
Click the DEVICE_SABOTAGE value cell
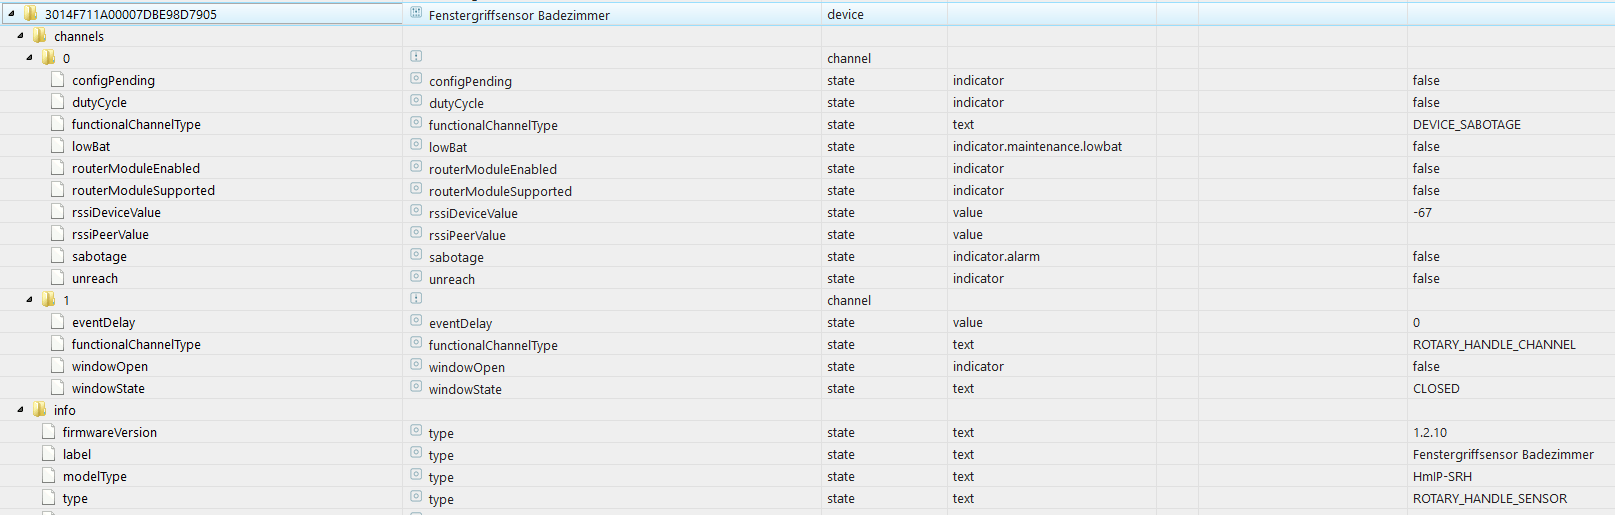(1466, 124)
